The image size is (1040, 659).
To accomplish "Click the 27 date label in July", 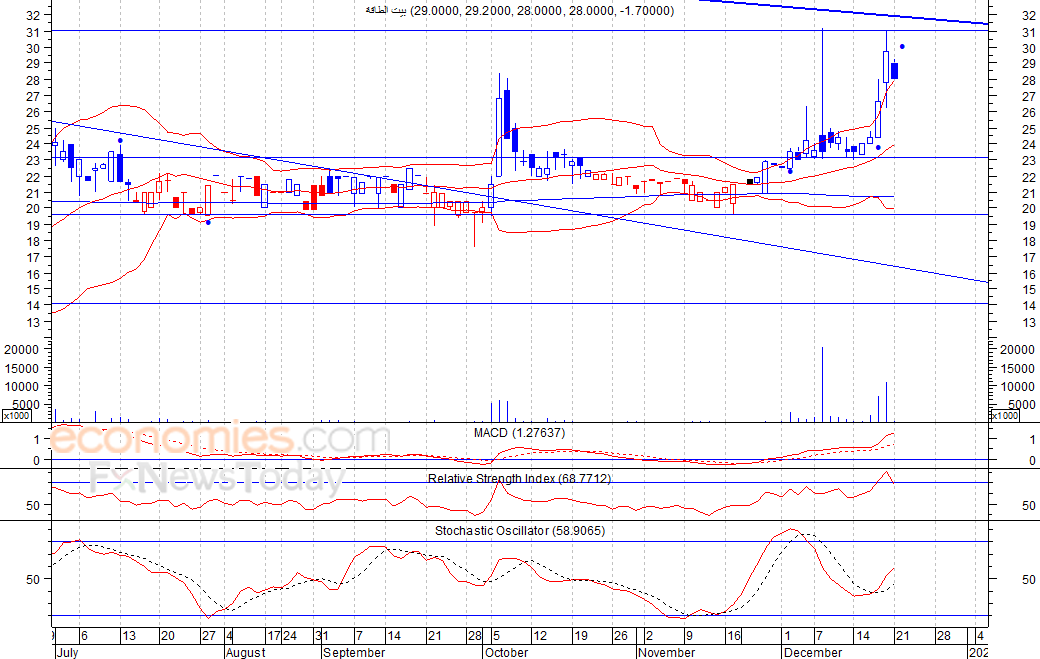I will point(208,636).
